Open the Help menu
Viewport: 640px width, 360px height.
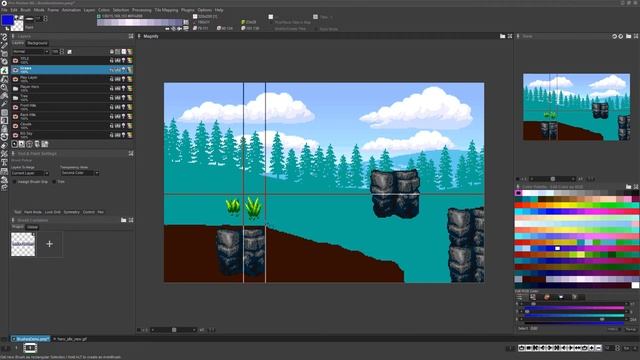point(219,10)
